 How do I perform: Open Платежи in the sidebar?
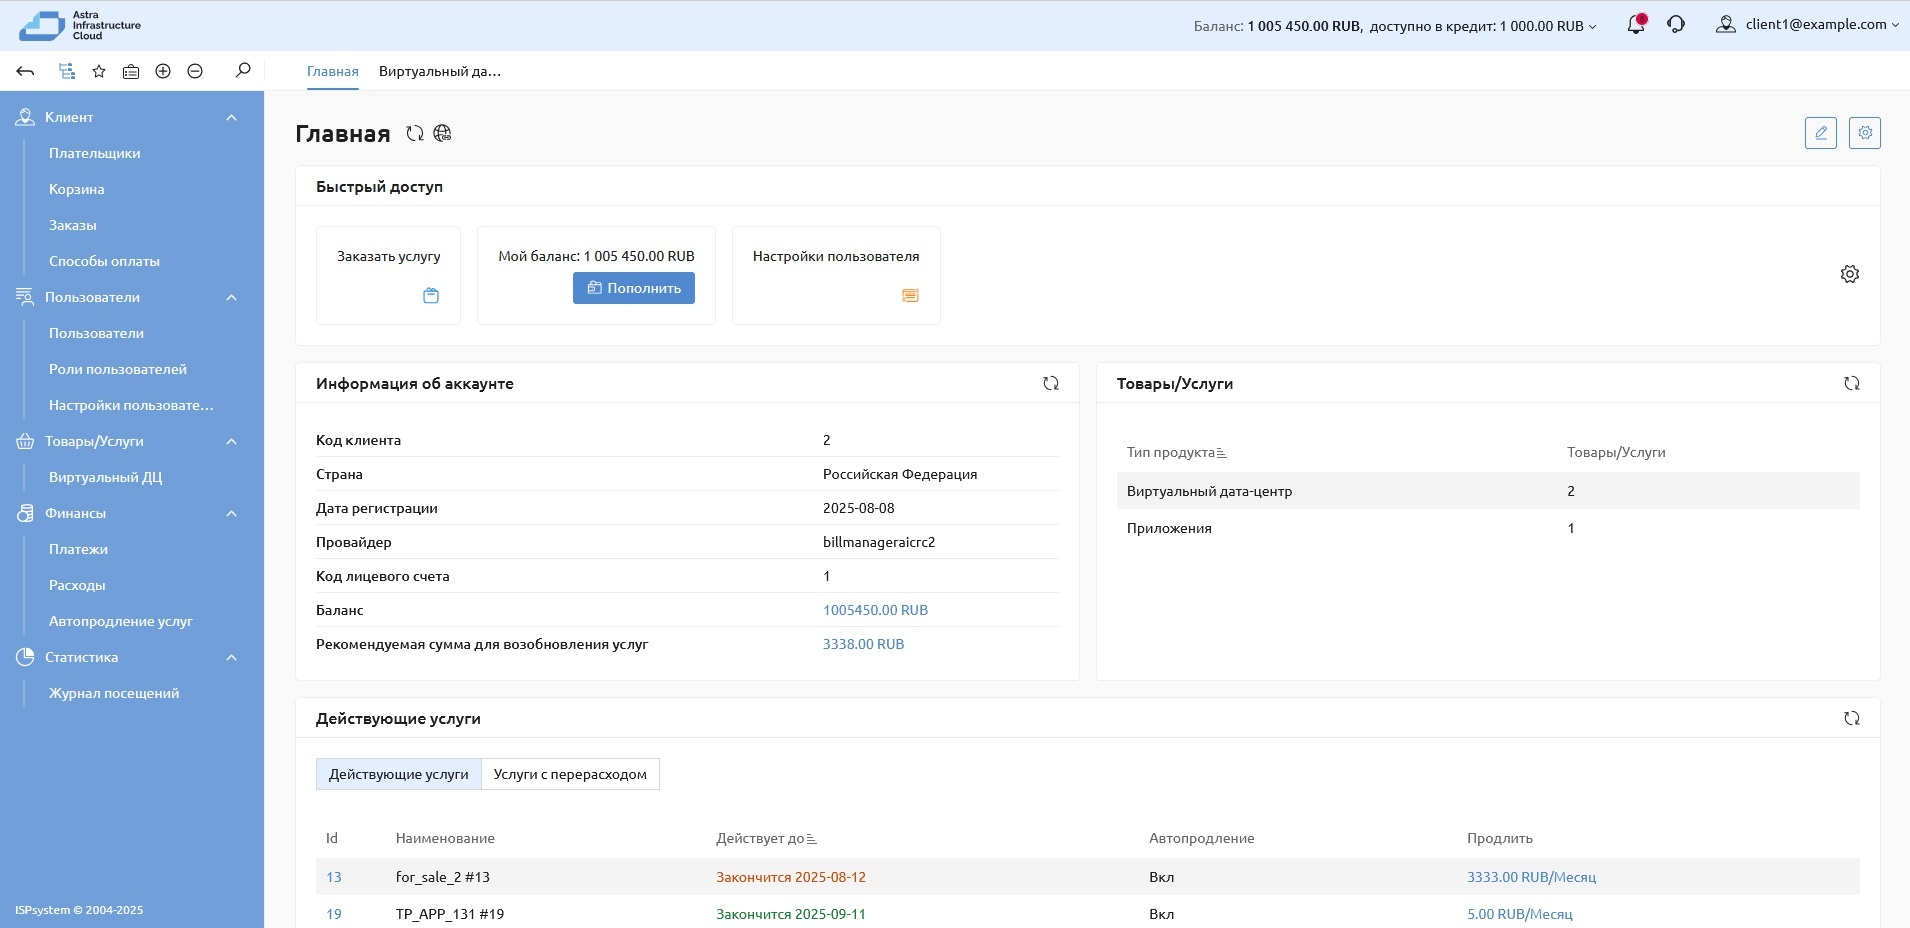[79, 549]
